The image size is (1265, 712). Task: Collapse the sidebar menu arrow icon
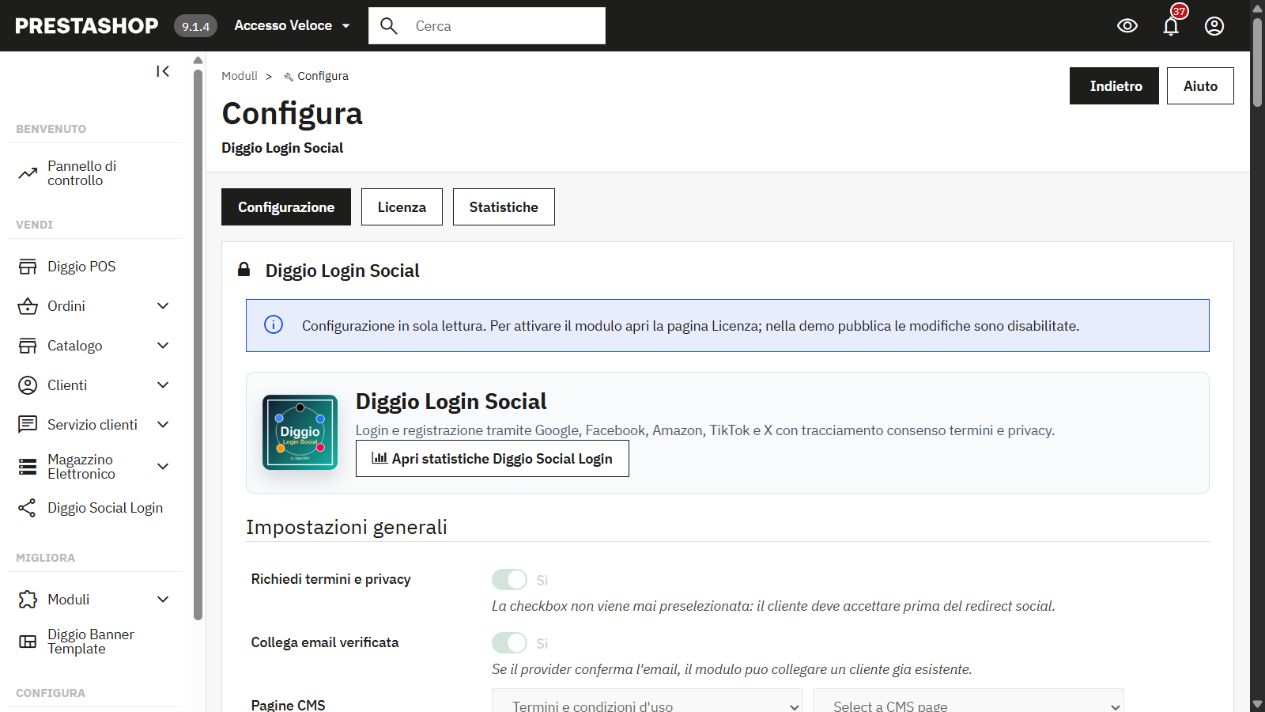pyautogui.click(x=163, y=71)
